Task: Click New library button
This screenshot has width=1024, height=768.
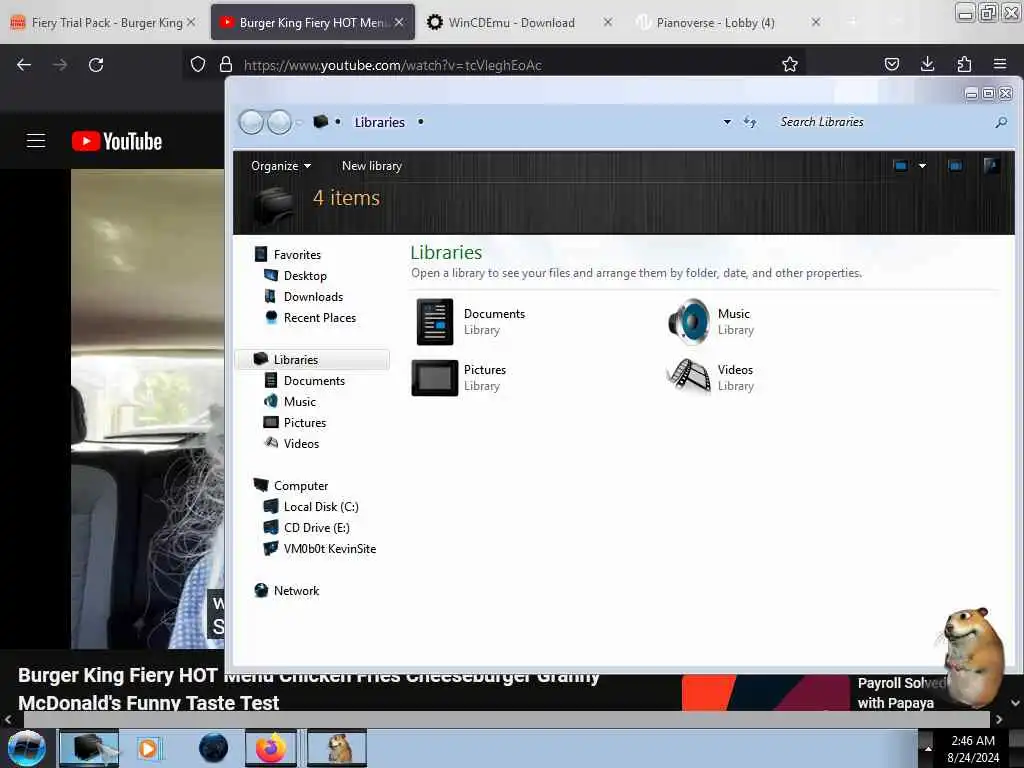Action: point(372,166)
